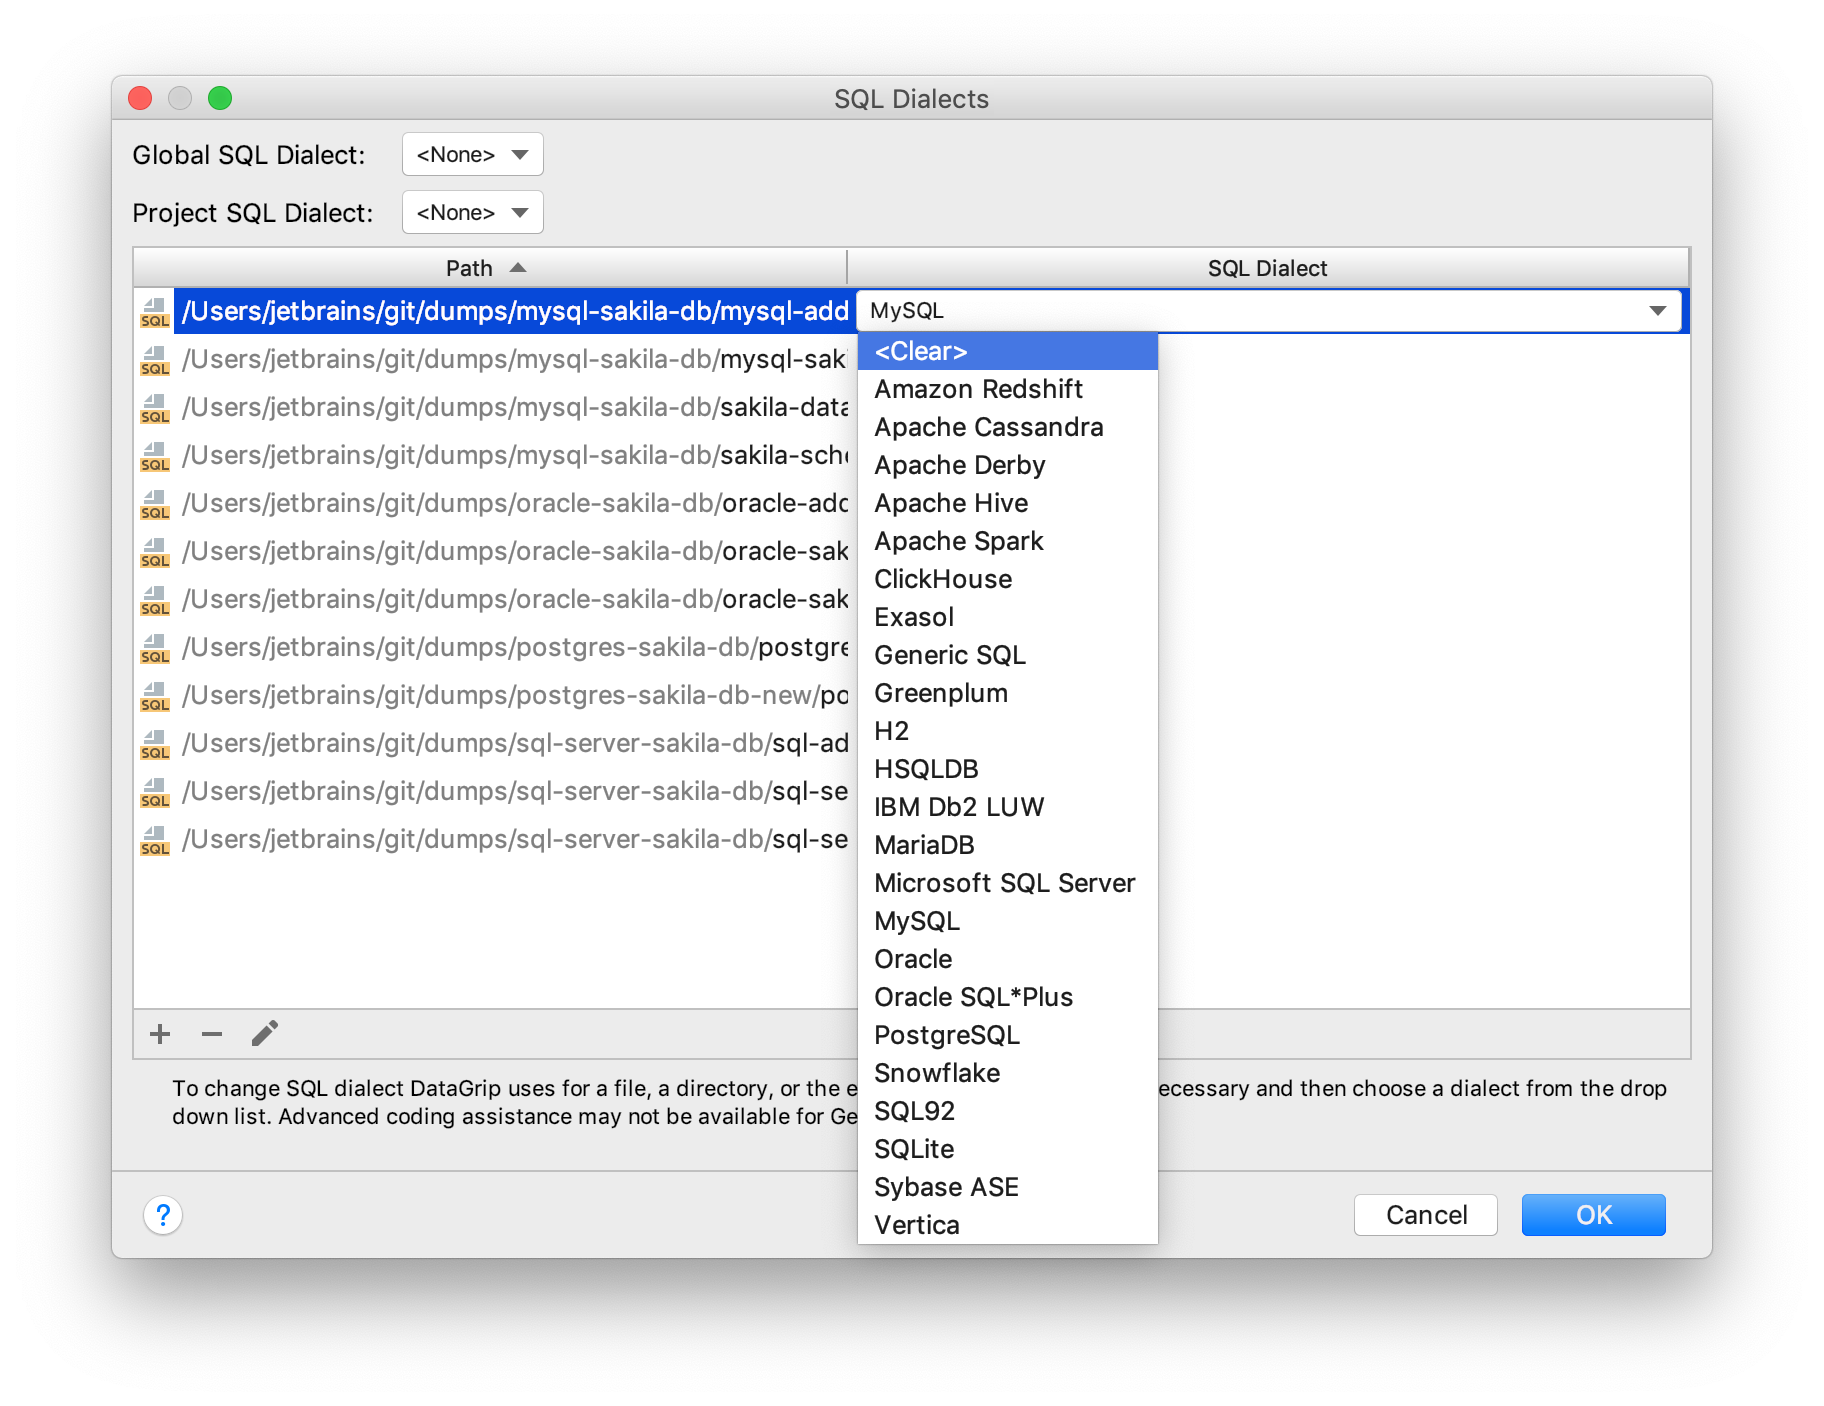Open help with the question mark icon
Image resolution: width=1824 pixels, height=1406 pixels.
click(163, 1215)
